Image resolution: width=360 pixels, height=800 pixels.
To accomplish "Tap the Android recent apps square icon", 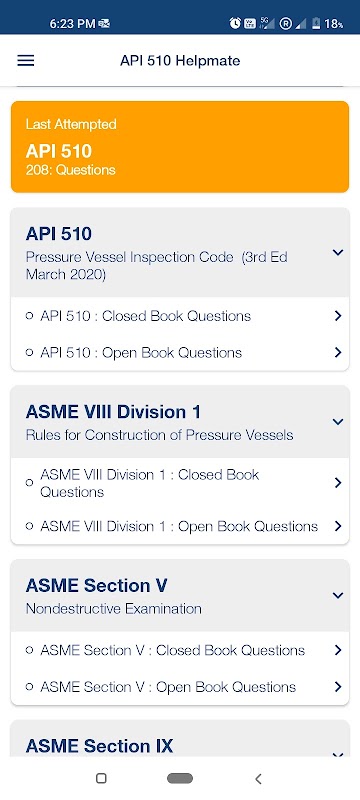I will tap(101, 778).
